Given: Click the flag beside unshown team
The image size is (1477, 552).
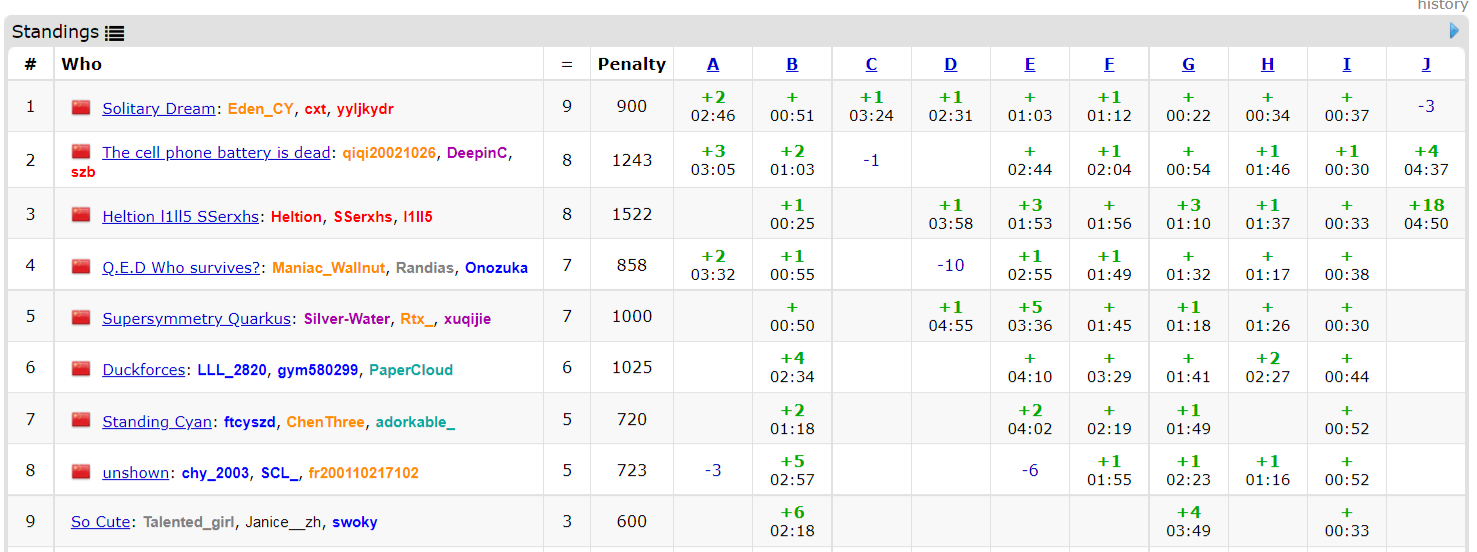Looking at the screenshot, I should 81,472.
